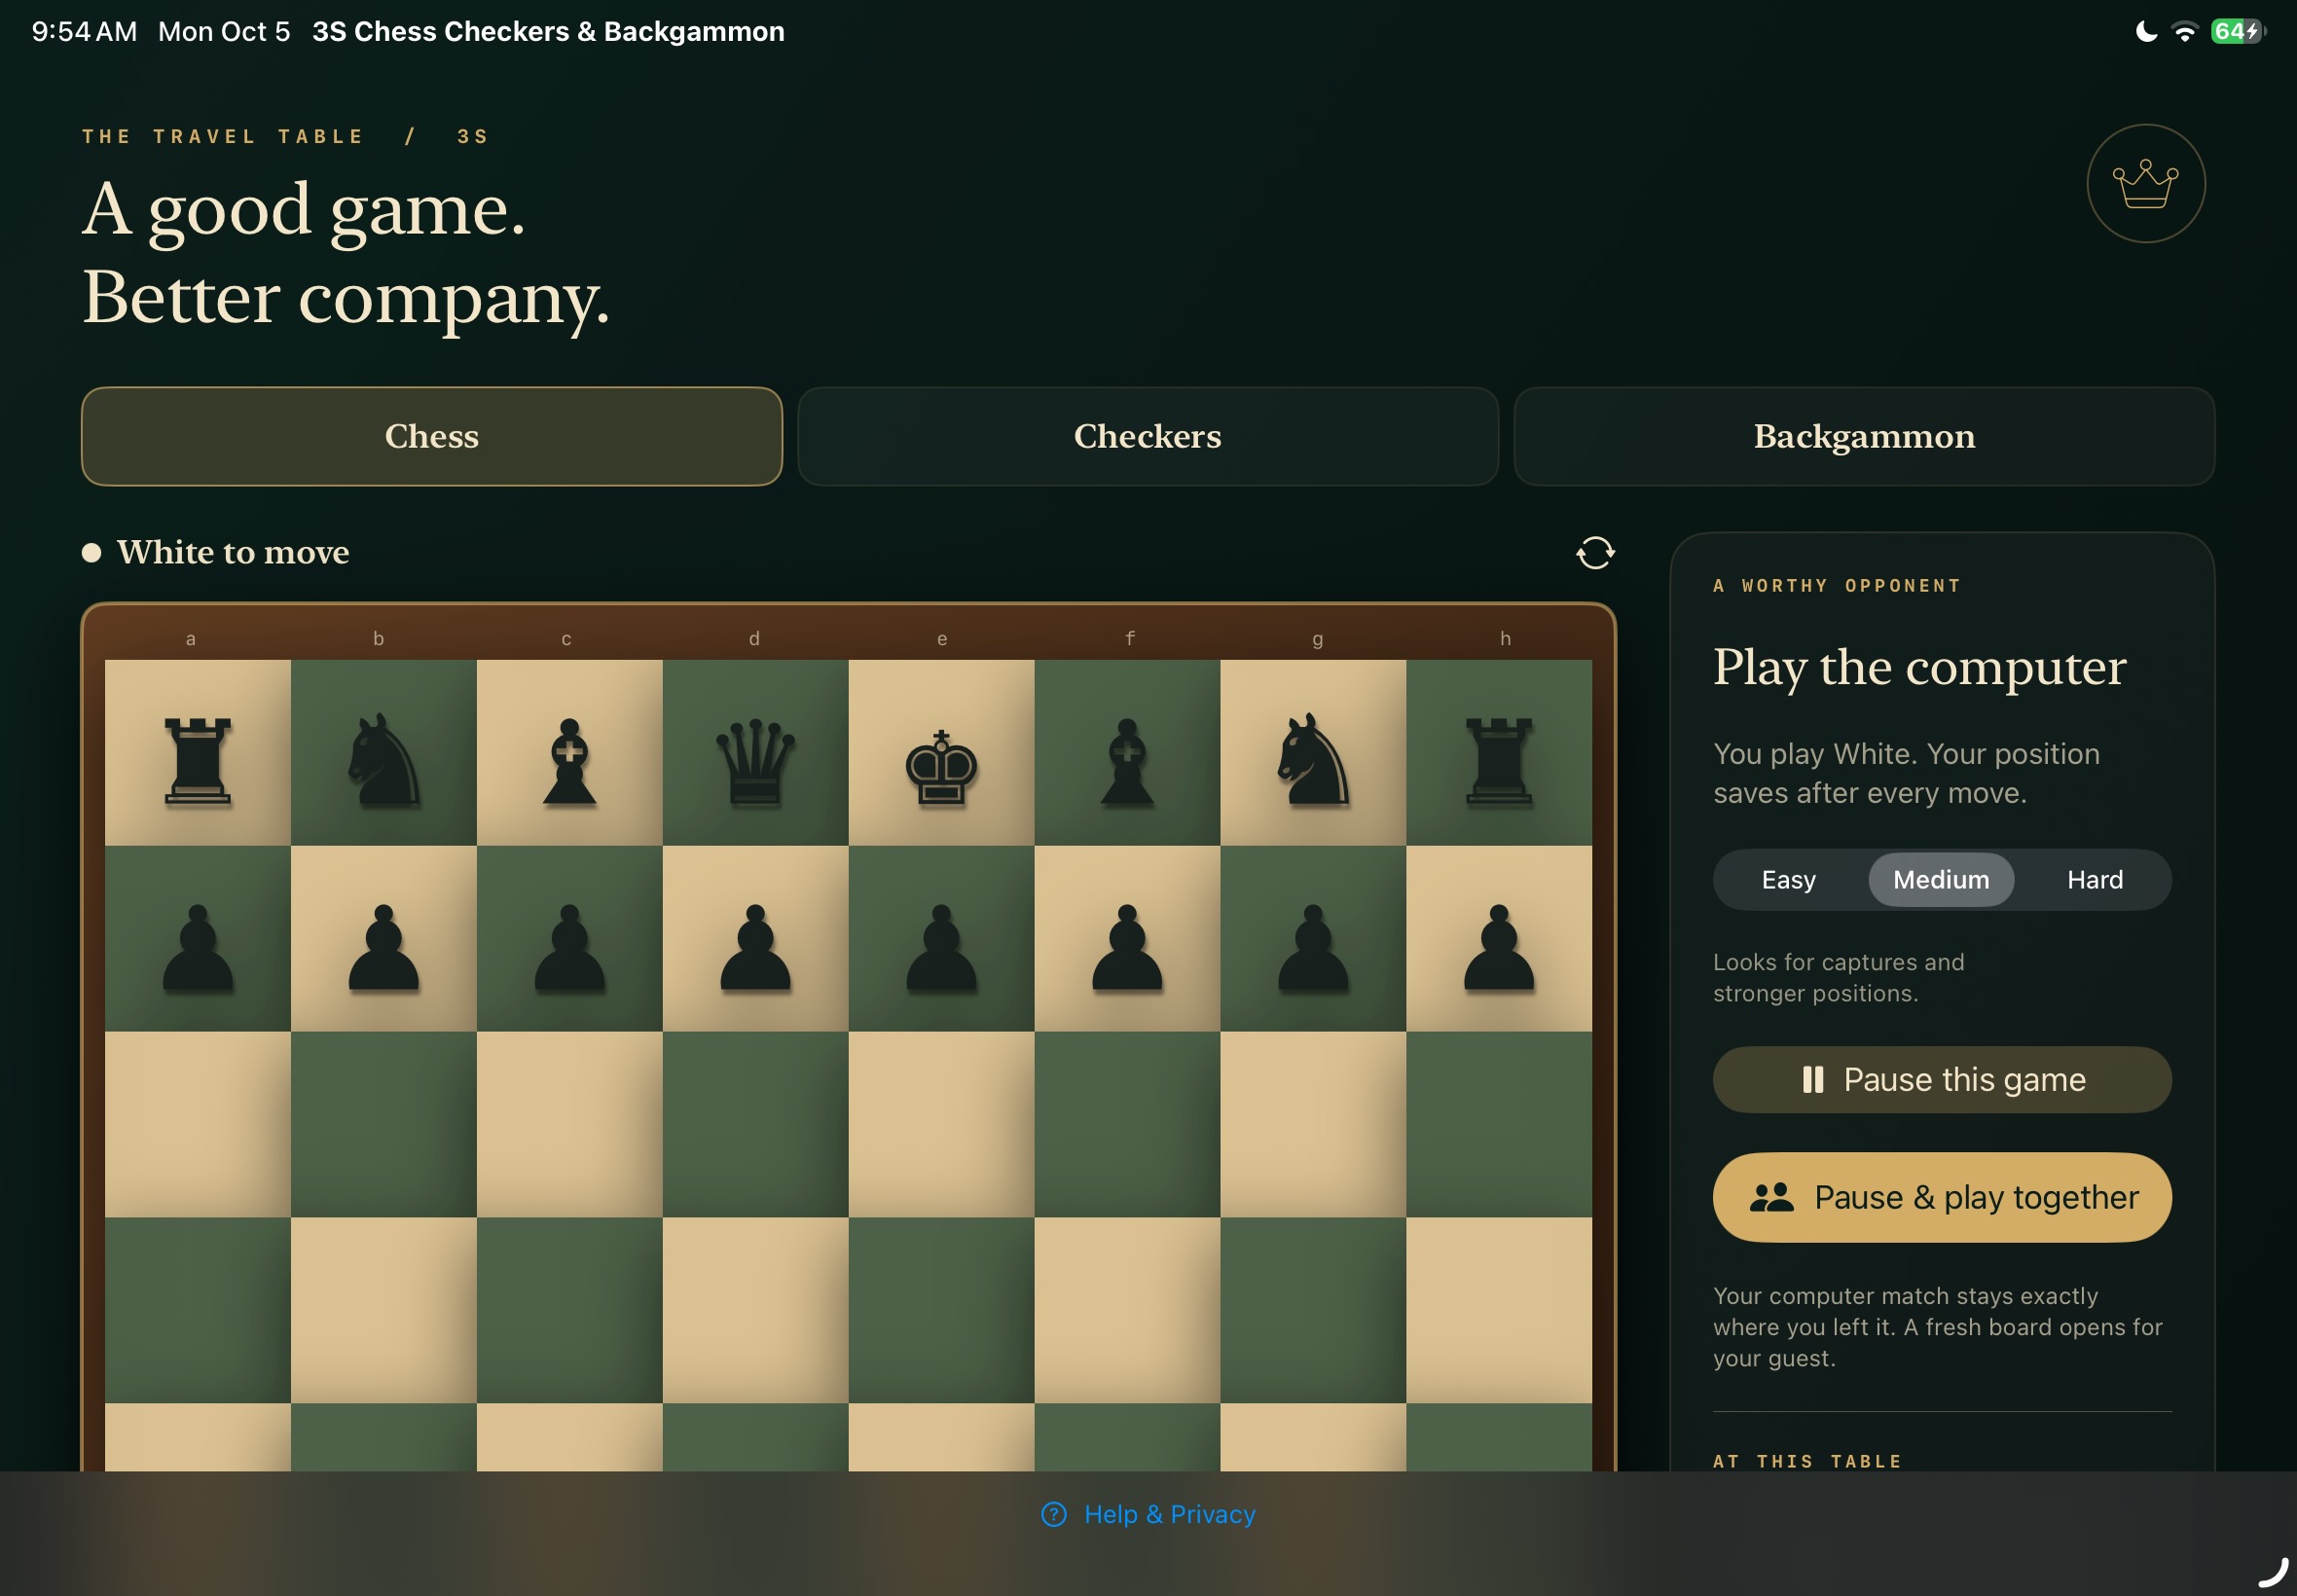Screen dimensions: 2297x1596
Task: Select the black pawn on g-file
Action: click(x=1313, y=947)
